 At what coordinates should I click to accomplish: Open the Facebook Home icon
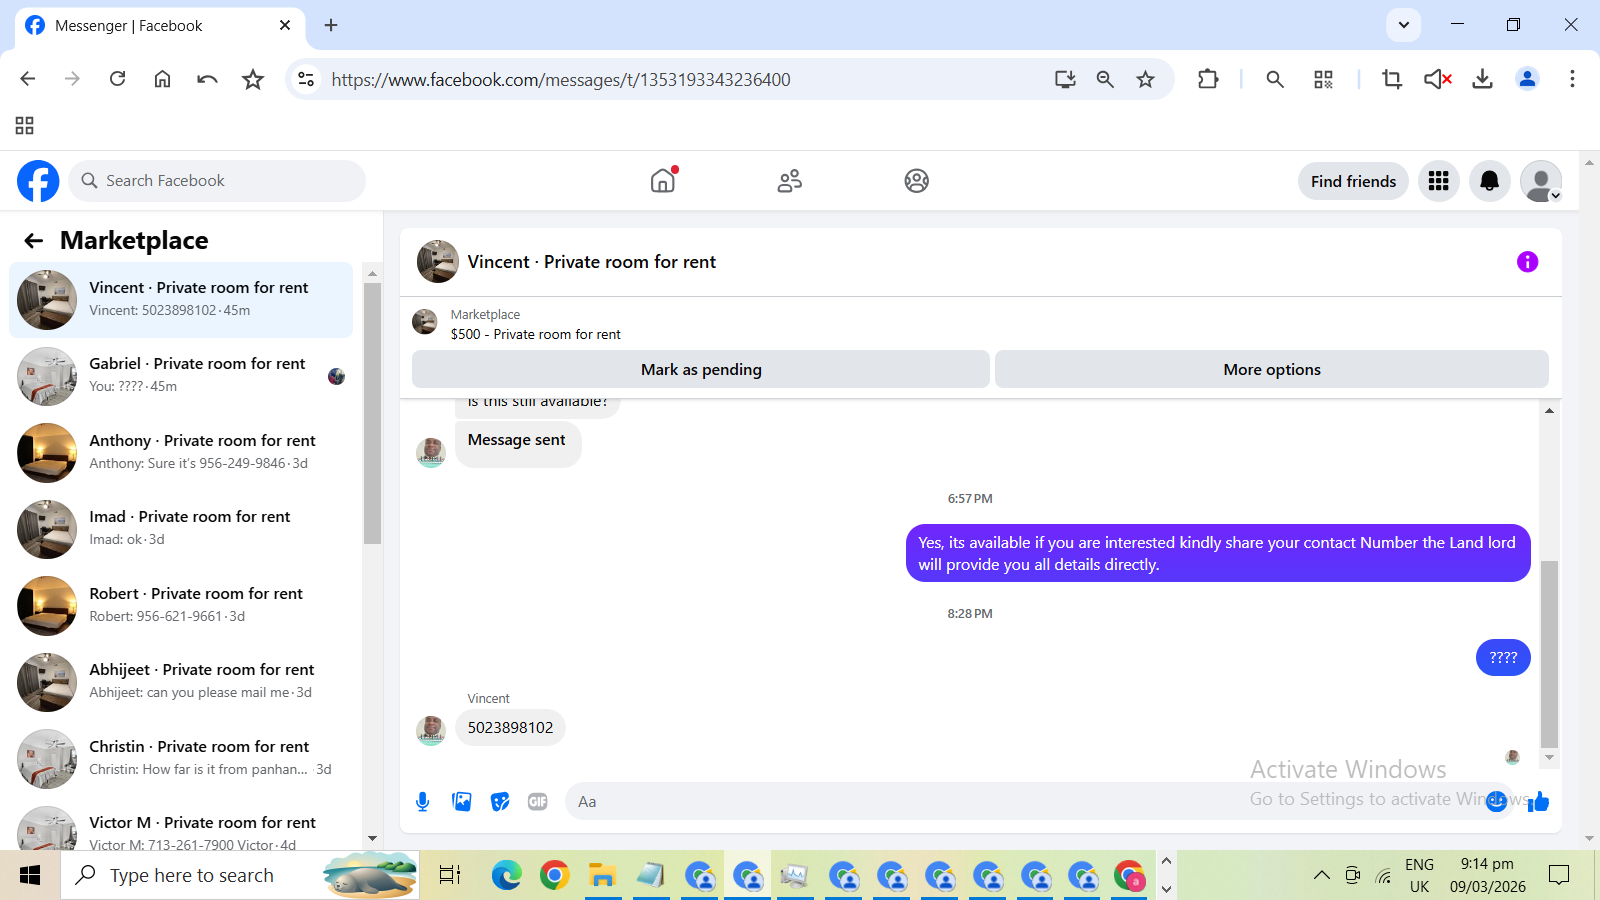(663, 180)
